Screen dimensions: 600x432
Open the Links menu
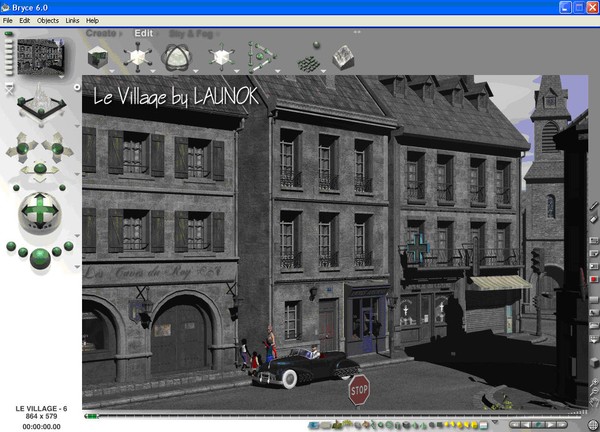point(72,21)
